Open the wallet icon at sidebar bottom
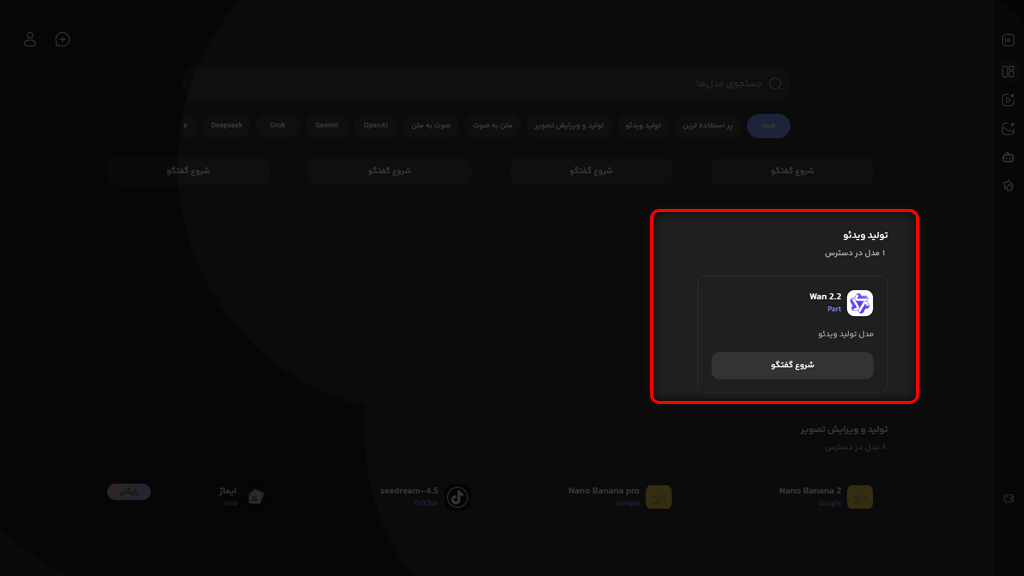Screen dimensions: 1024x576 (x=1008, y=498)
